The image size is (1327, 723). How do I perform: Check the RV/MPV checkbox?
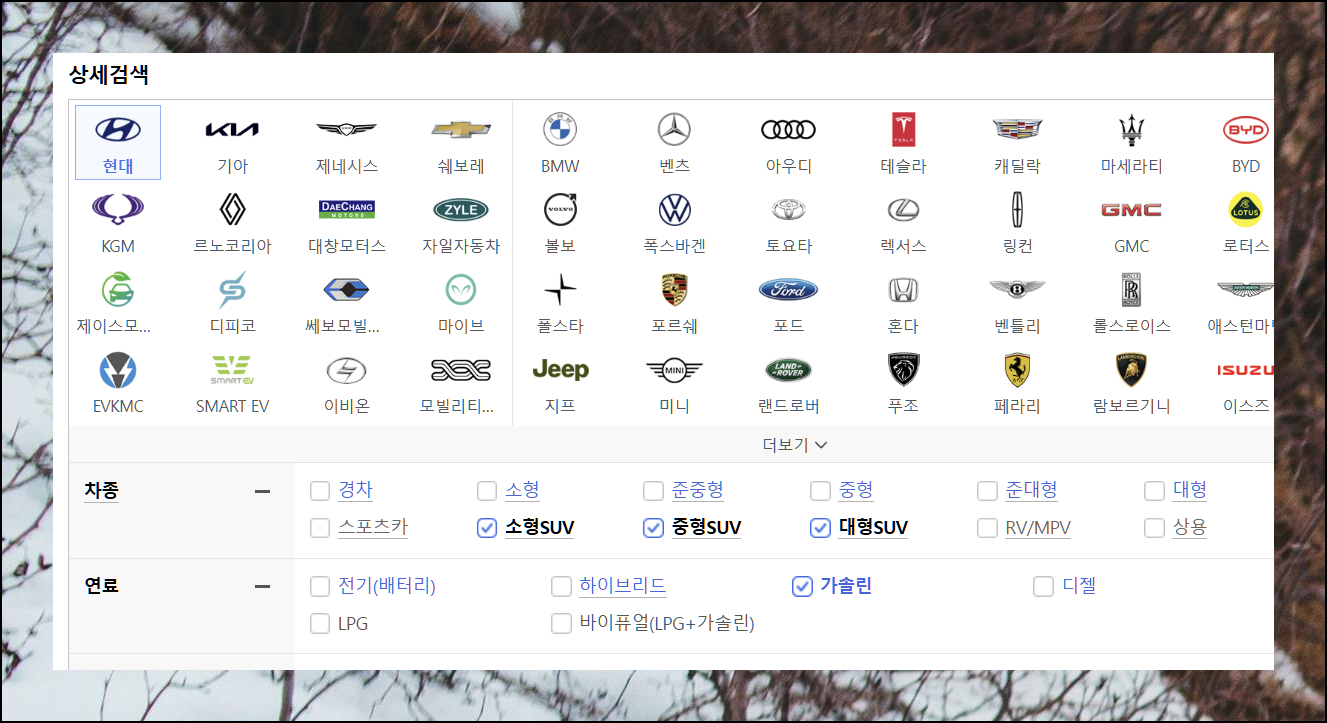pos(988,528)
